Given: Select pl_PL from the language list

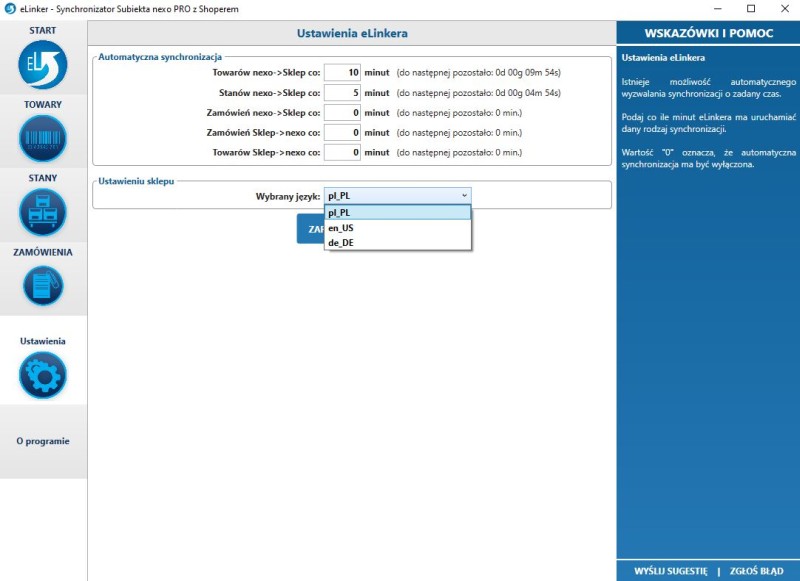Looking at the screenshot, I should point(397,212).
